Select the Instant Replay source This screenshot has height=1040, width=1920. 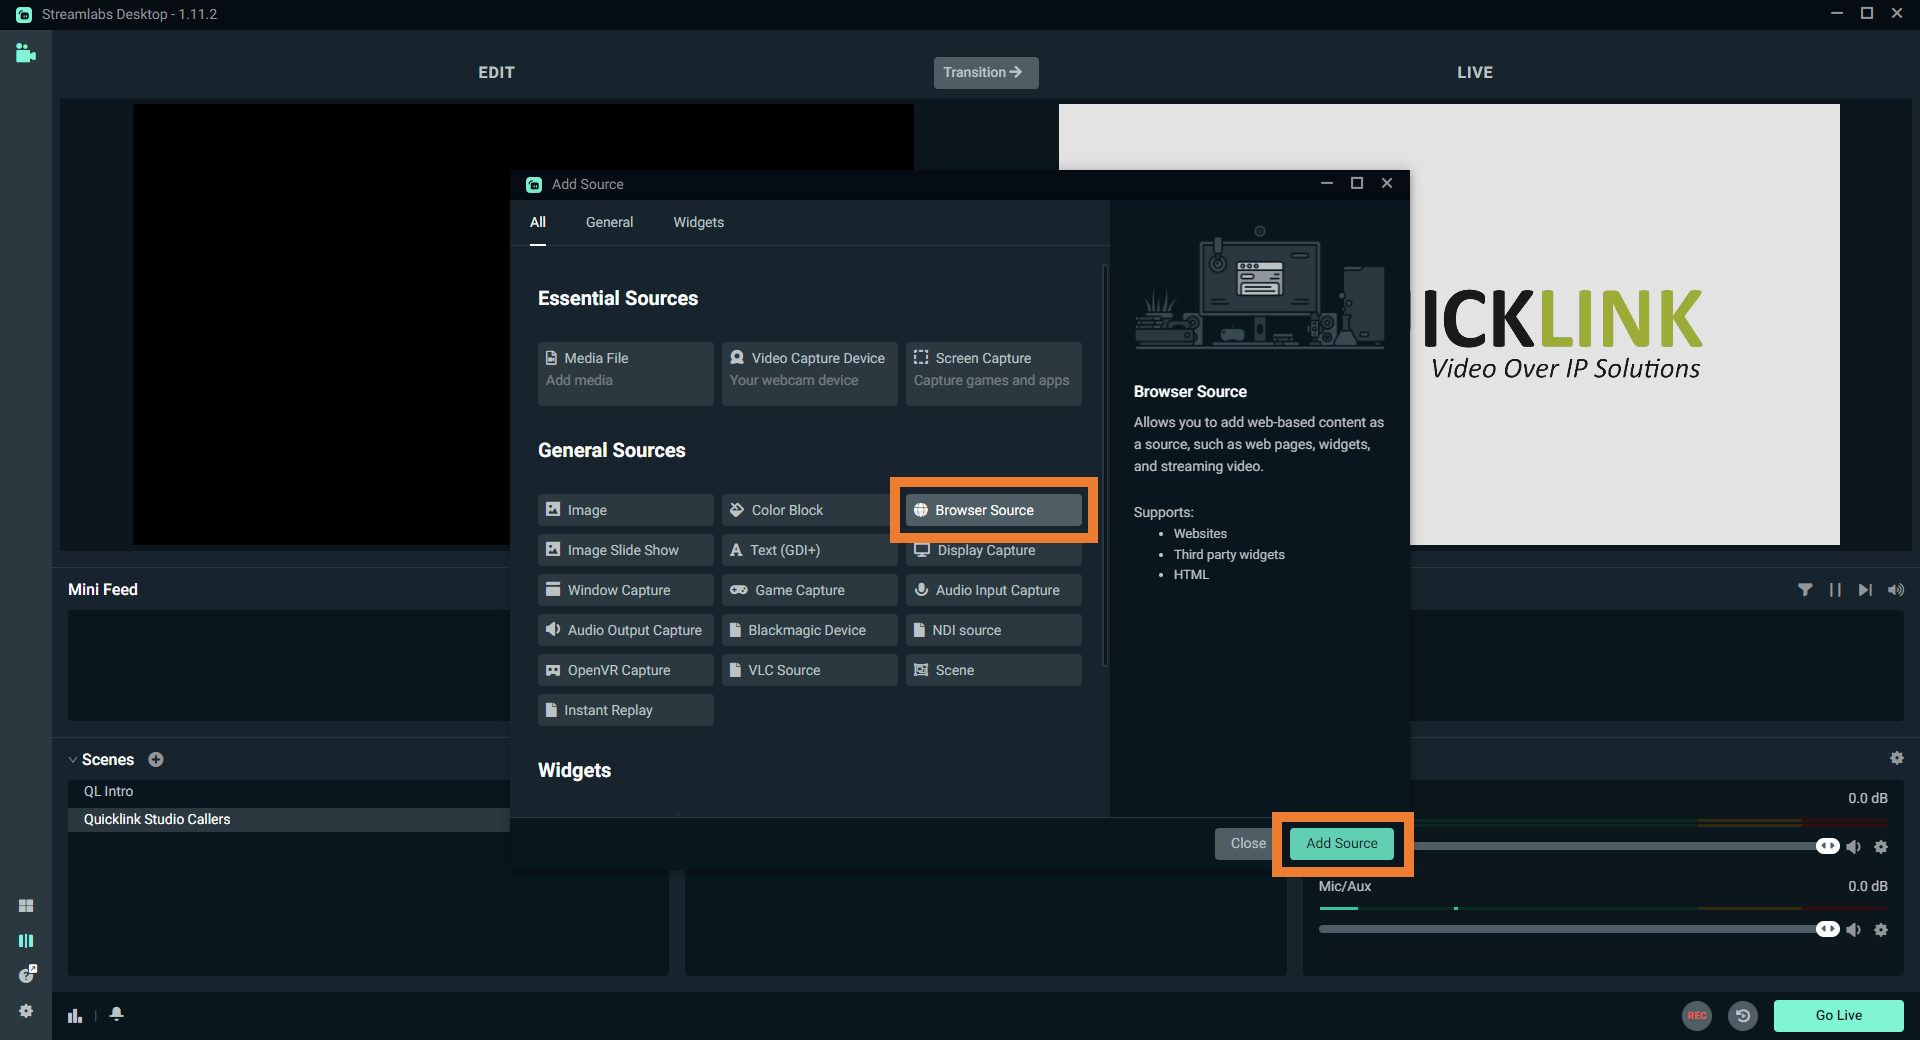tap(626, 710)
